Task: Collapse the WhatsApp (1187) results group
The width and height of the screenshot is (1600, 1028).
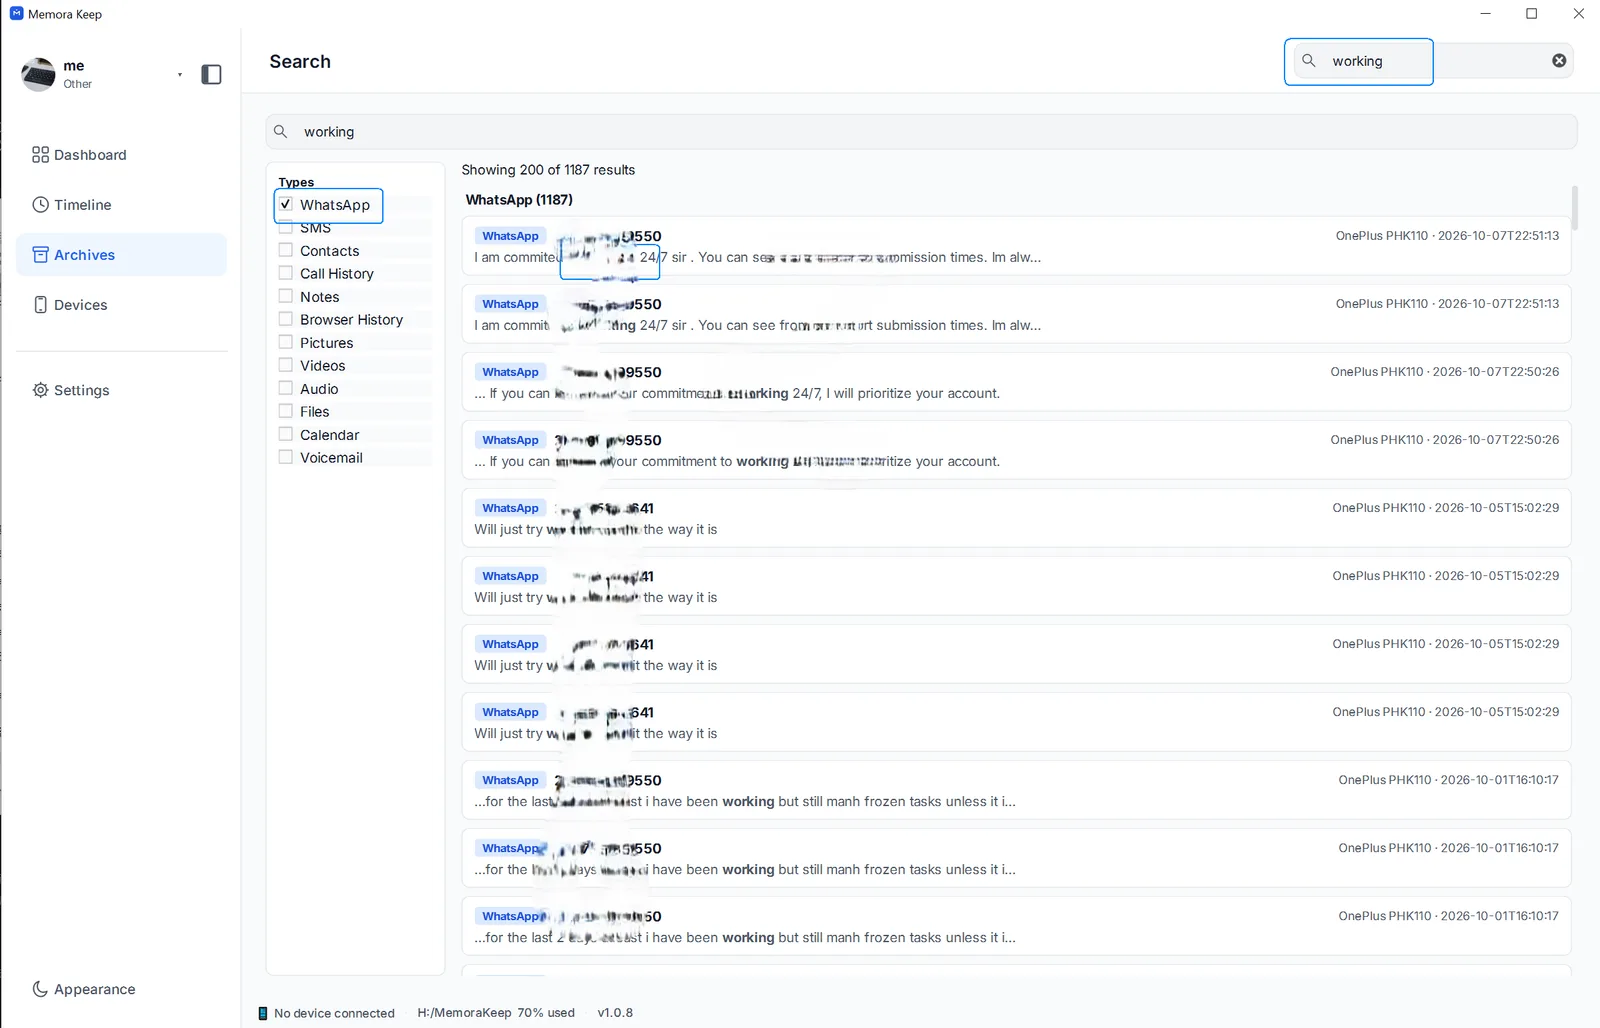Action: pos(519,200)
